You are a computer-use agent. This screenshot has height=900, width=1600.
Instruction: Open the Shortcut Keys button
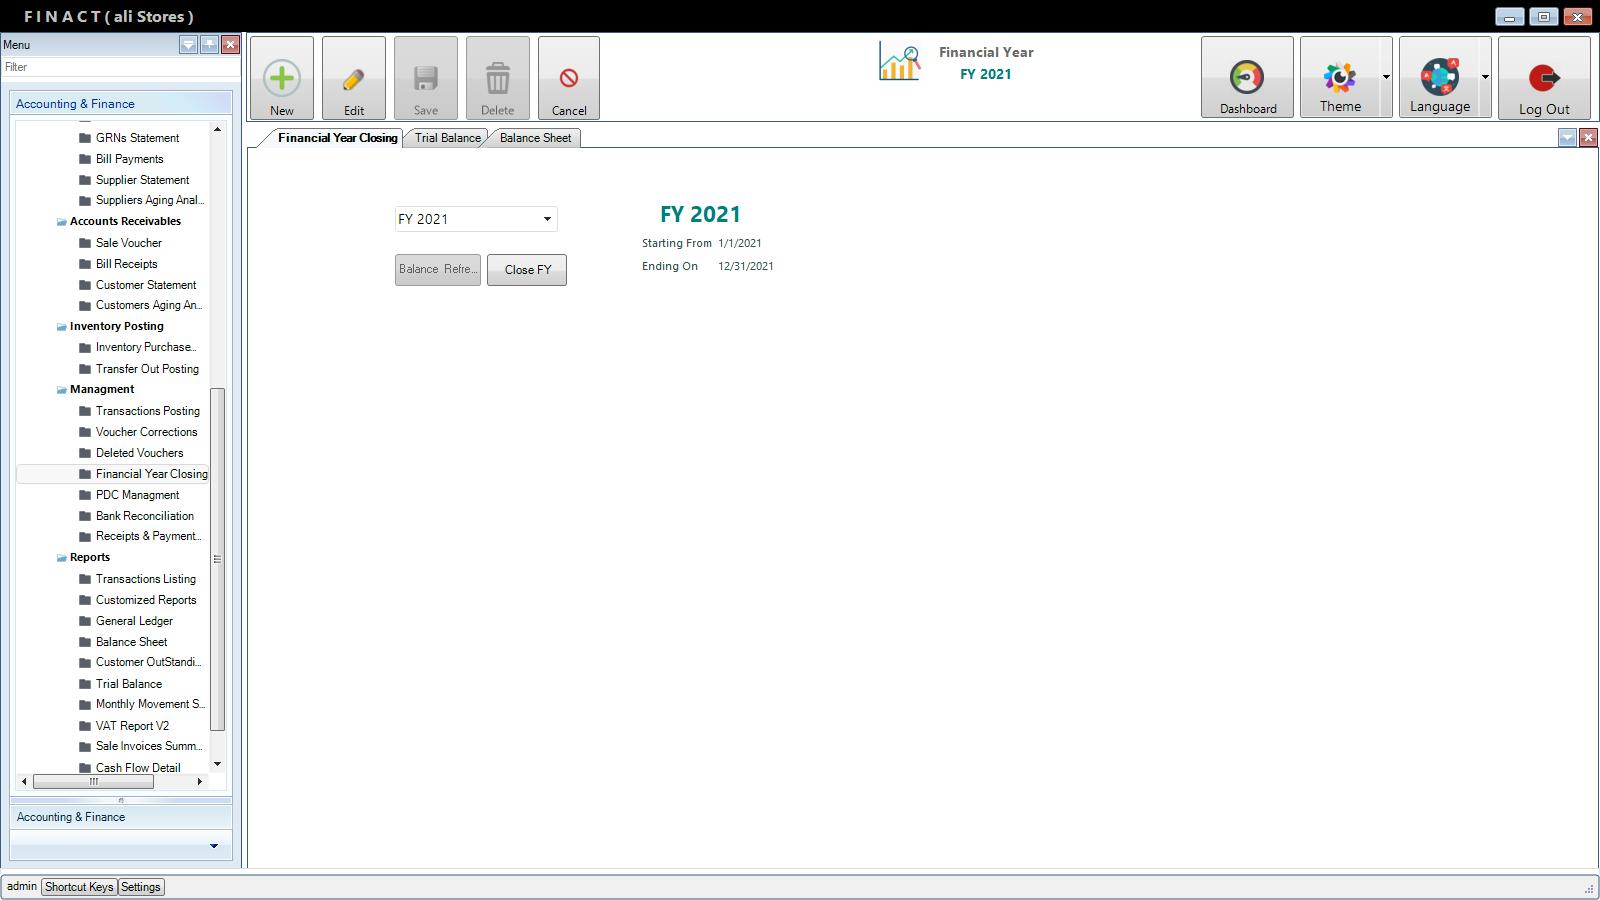point(79,887)
